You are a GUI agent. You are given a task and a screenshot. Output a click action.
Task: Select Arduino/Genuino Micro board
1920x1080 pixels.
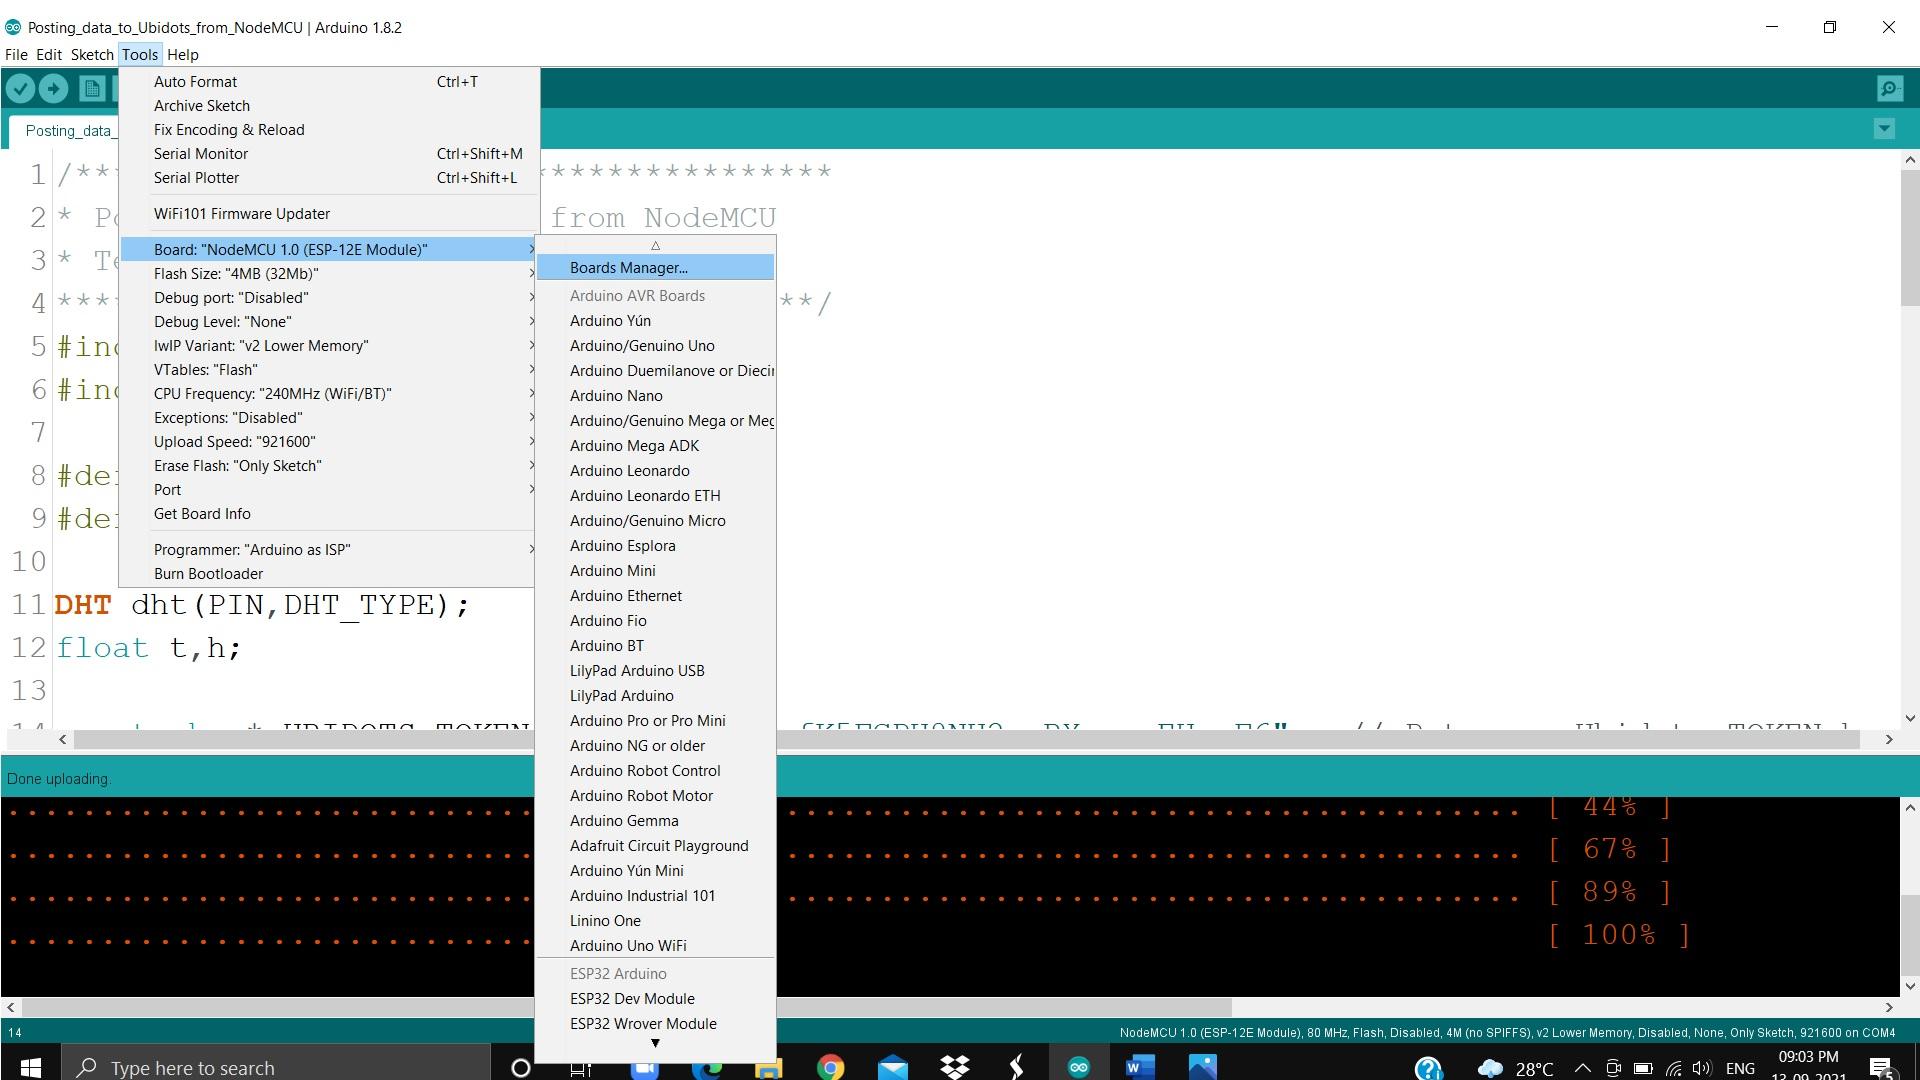click(x=655, y=521)
